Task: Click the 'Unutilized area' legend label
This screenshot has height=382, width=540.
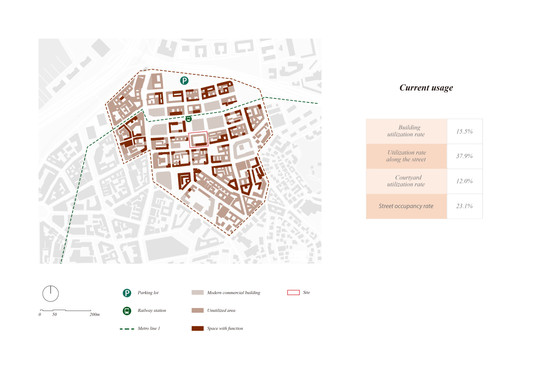Action: click(x=221, y=311)
